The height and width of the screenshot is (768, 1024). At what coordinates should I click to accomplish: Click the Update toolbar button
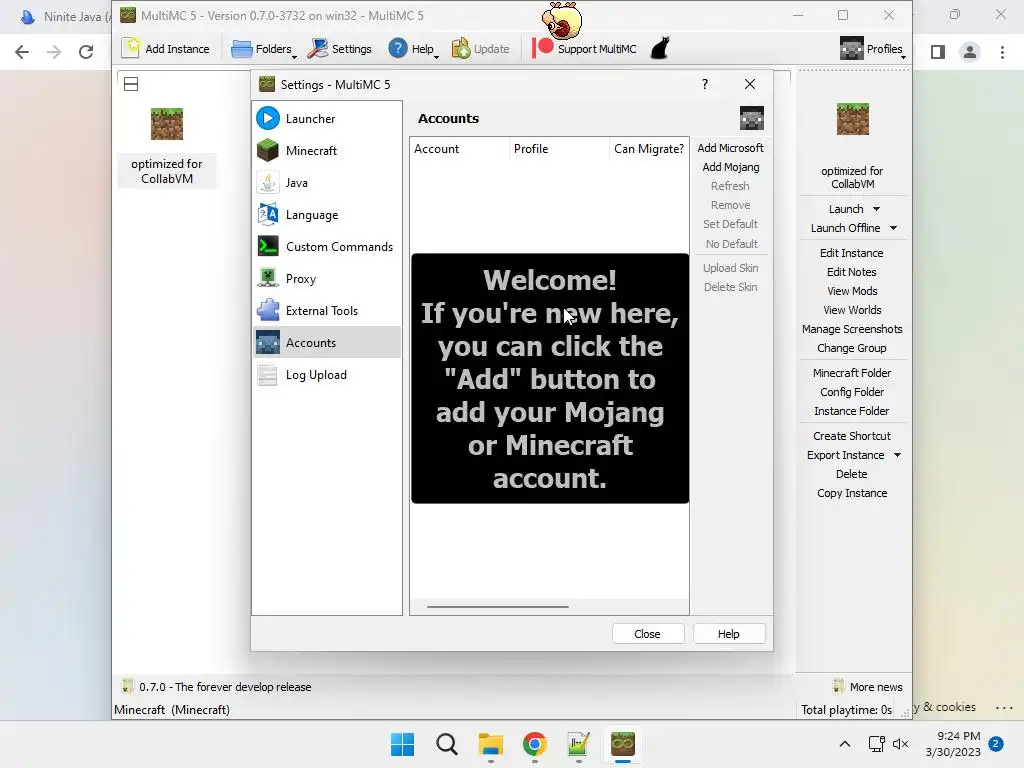481,49
